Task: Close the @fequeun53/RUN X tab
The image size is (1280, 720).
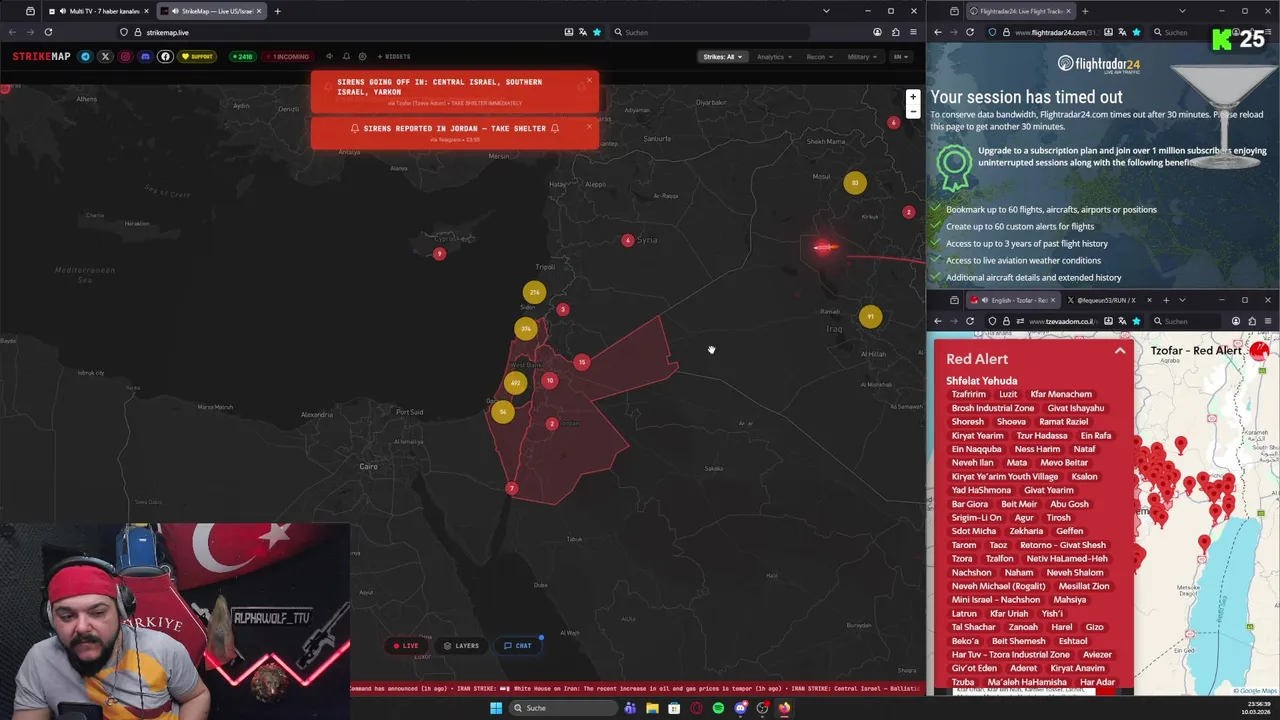Action: pos(1148,300)
